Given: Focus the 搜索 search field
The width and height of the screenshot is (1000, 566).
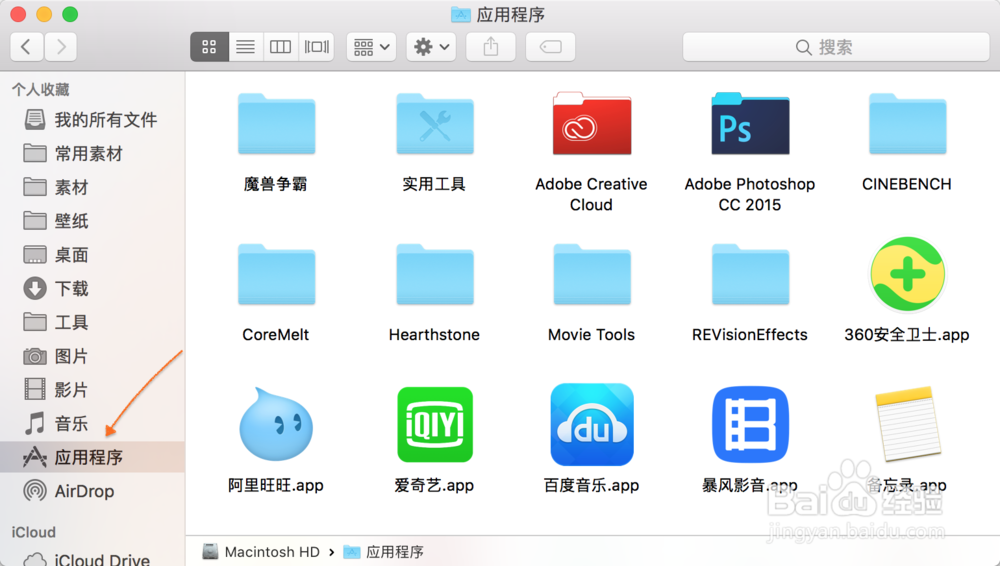Looking at the screenshot, I should coord(835,47).
